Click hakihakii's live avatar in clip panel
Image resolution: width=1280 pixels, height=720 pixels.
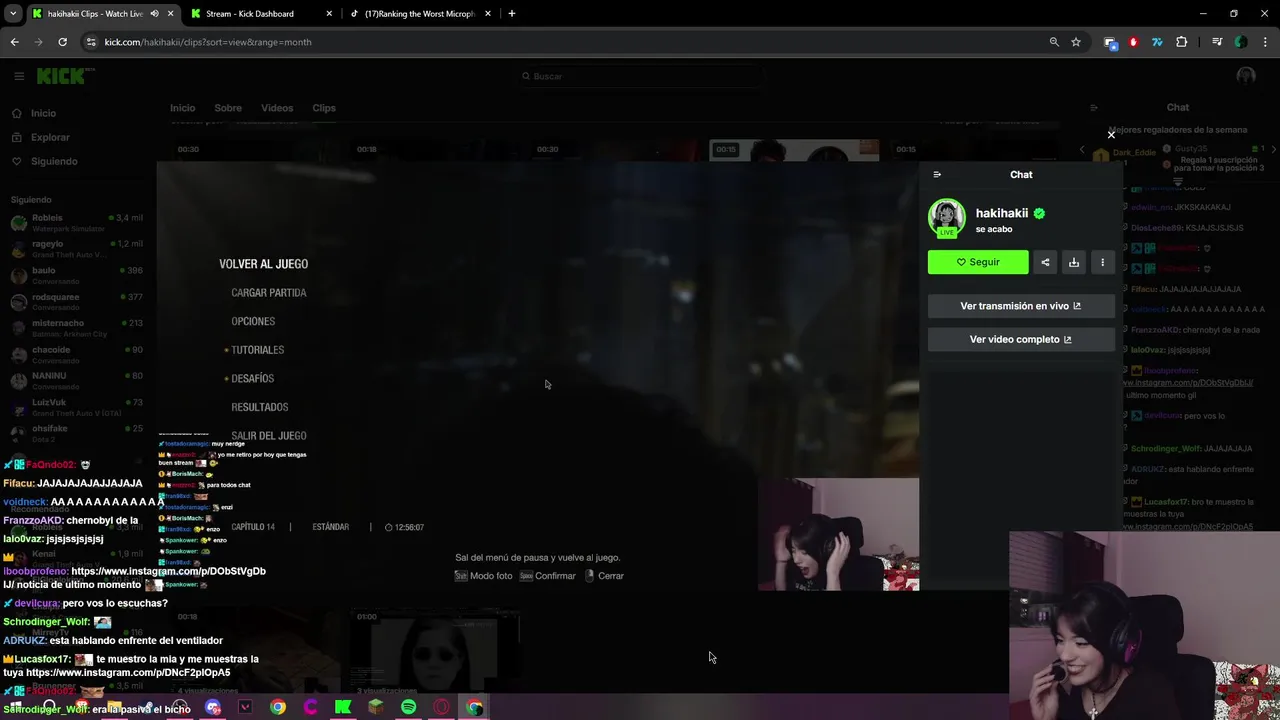coord(946,218)
